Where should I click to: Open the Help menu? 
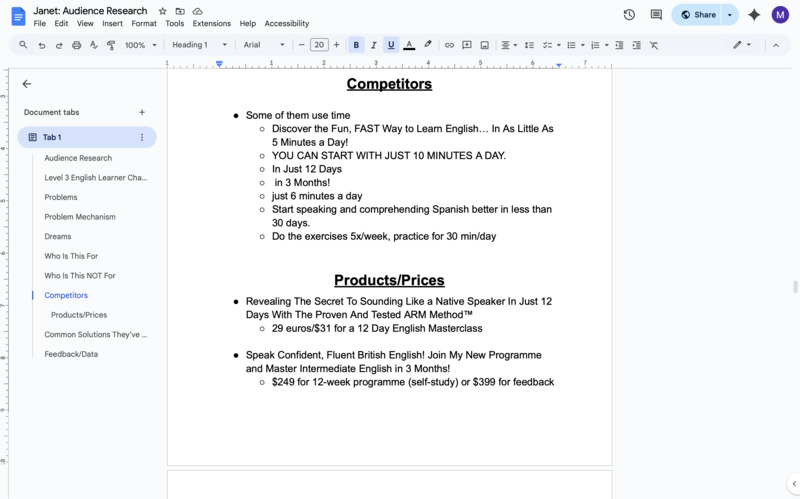coord(247,23)
